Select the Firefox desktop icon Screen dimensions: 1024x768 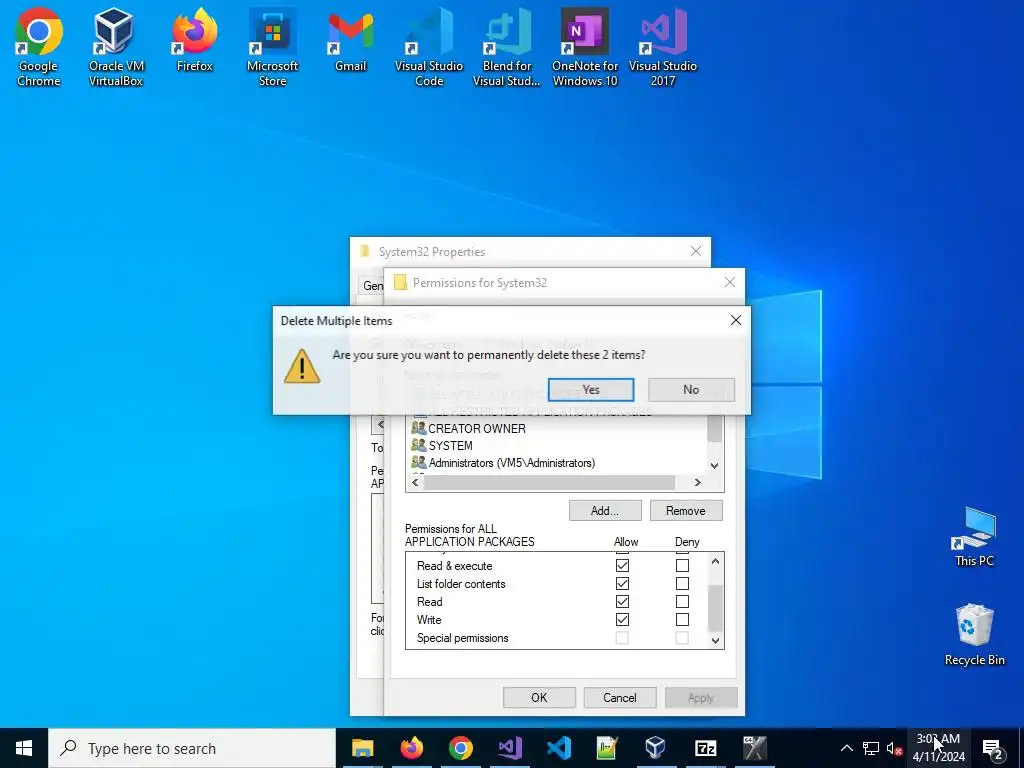(x=195, y=40)
